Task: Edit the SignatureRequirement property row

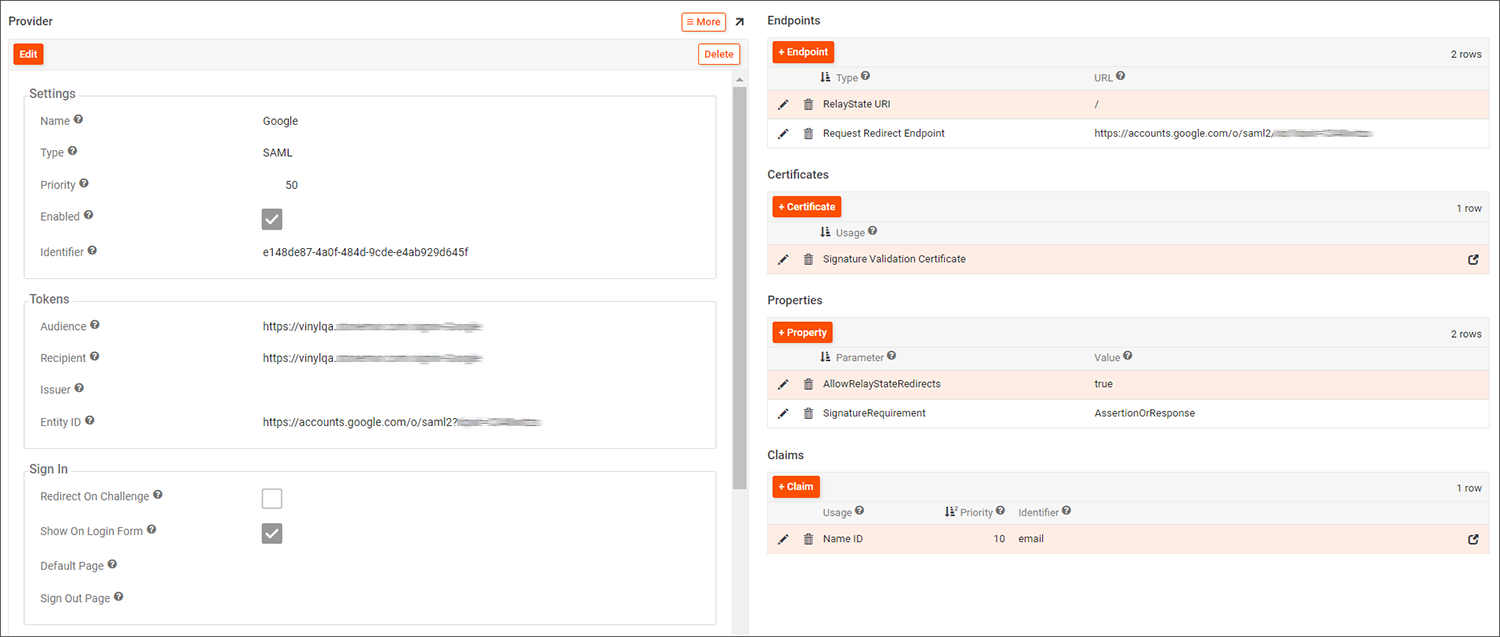Action: 783,414
